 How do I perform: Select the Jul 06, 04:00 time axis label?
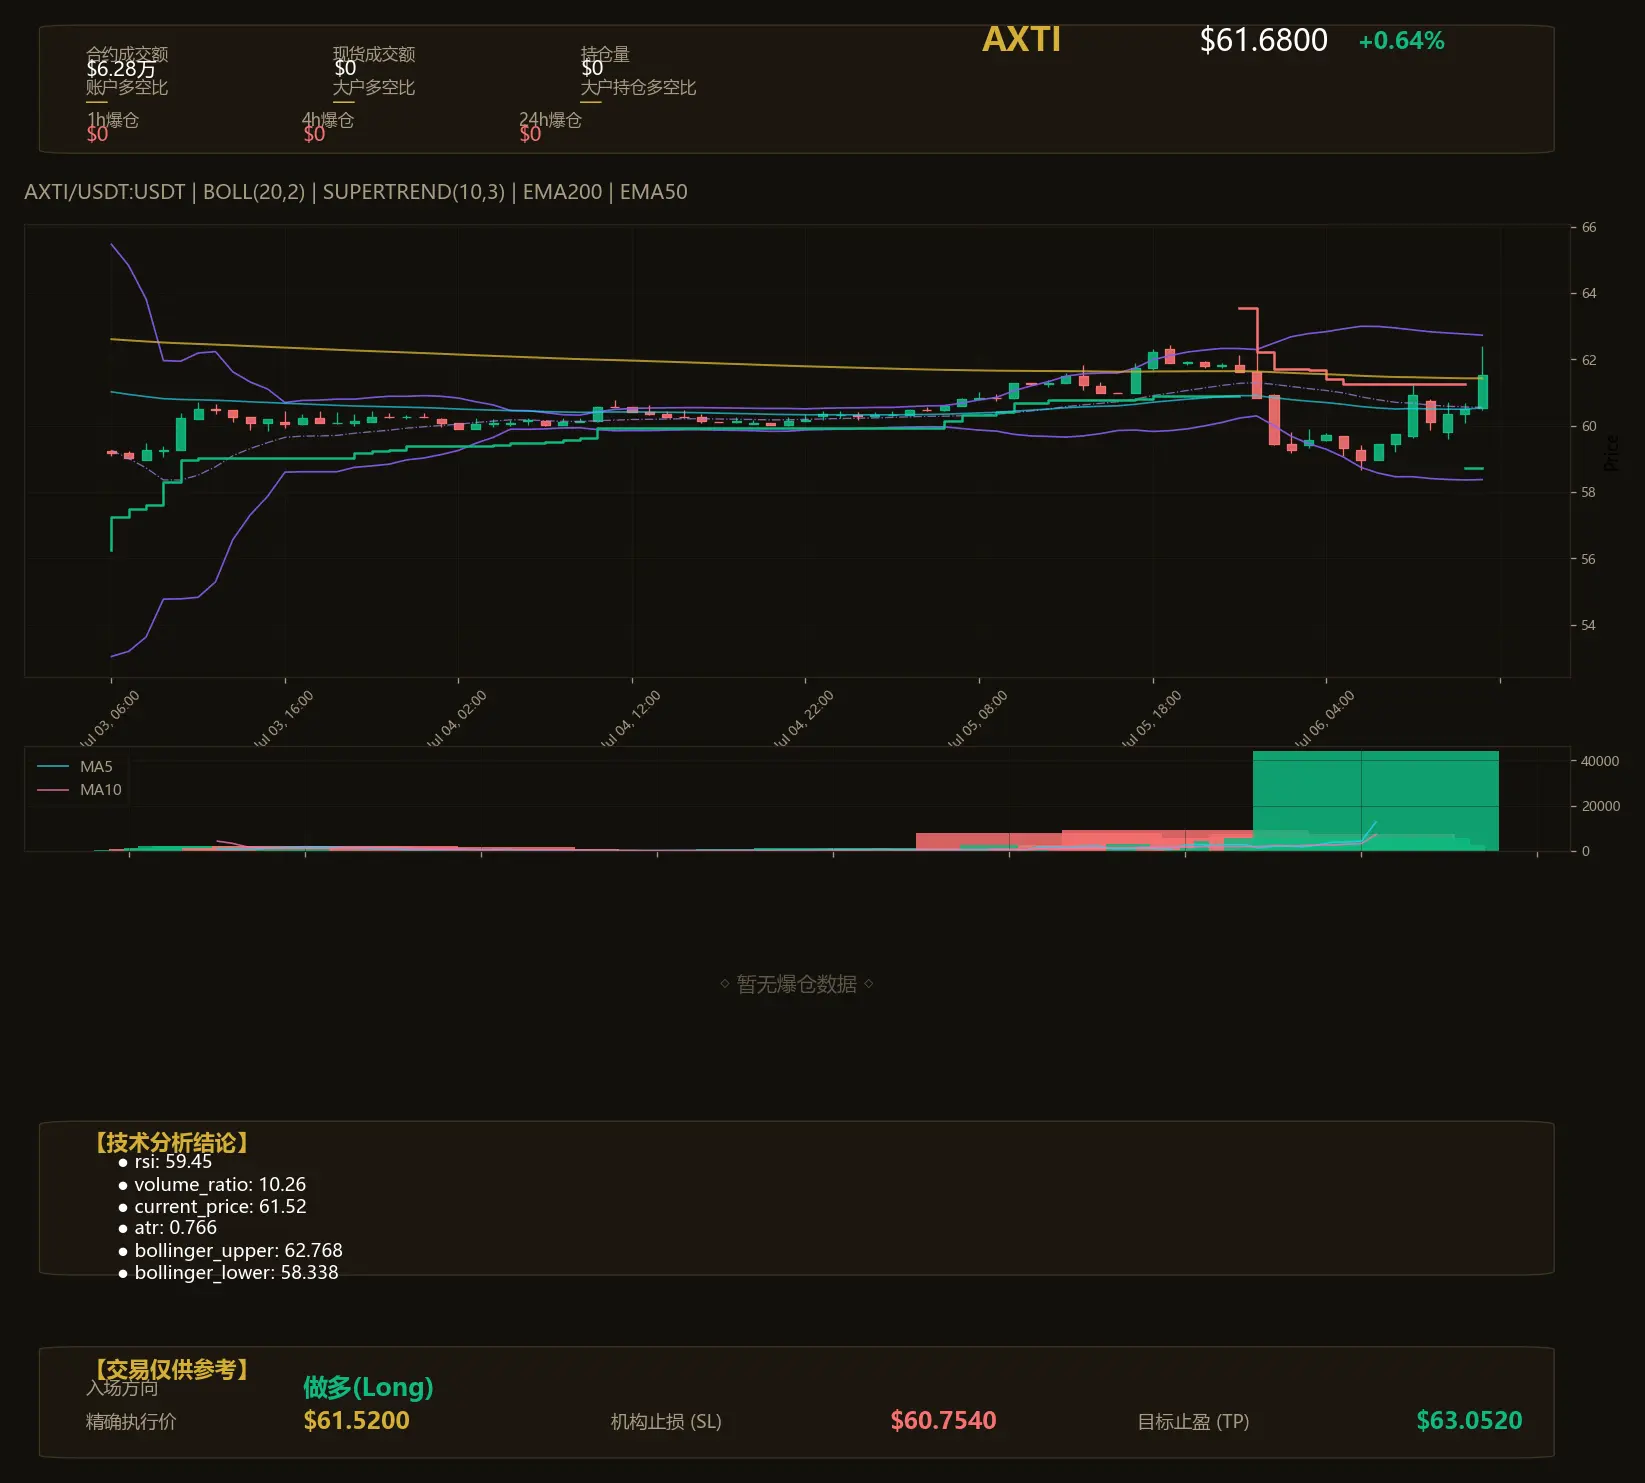1324,719
